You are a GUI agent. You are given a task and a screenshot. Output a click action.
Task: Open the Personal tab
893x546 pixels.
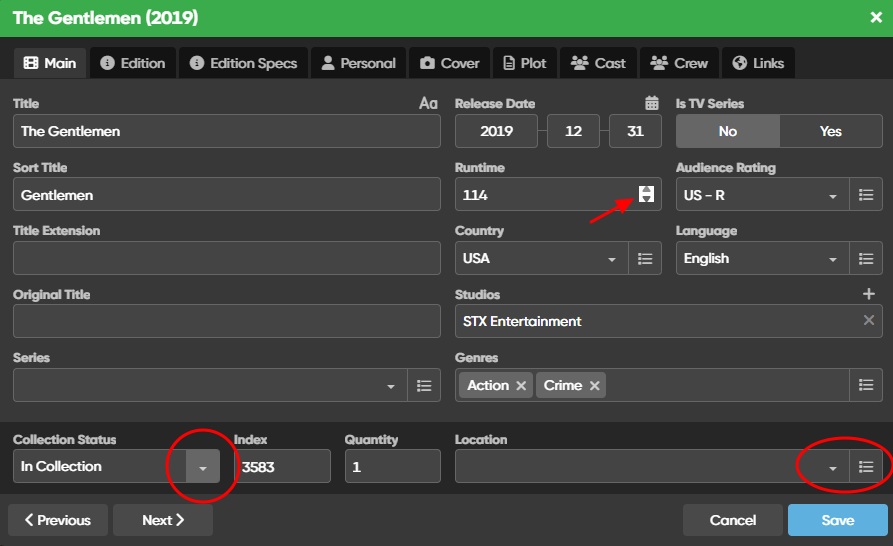pyautogui.click(x=359, y=63)
